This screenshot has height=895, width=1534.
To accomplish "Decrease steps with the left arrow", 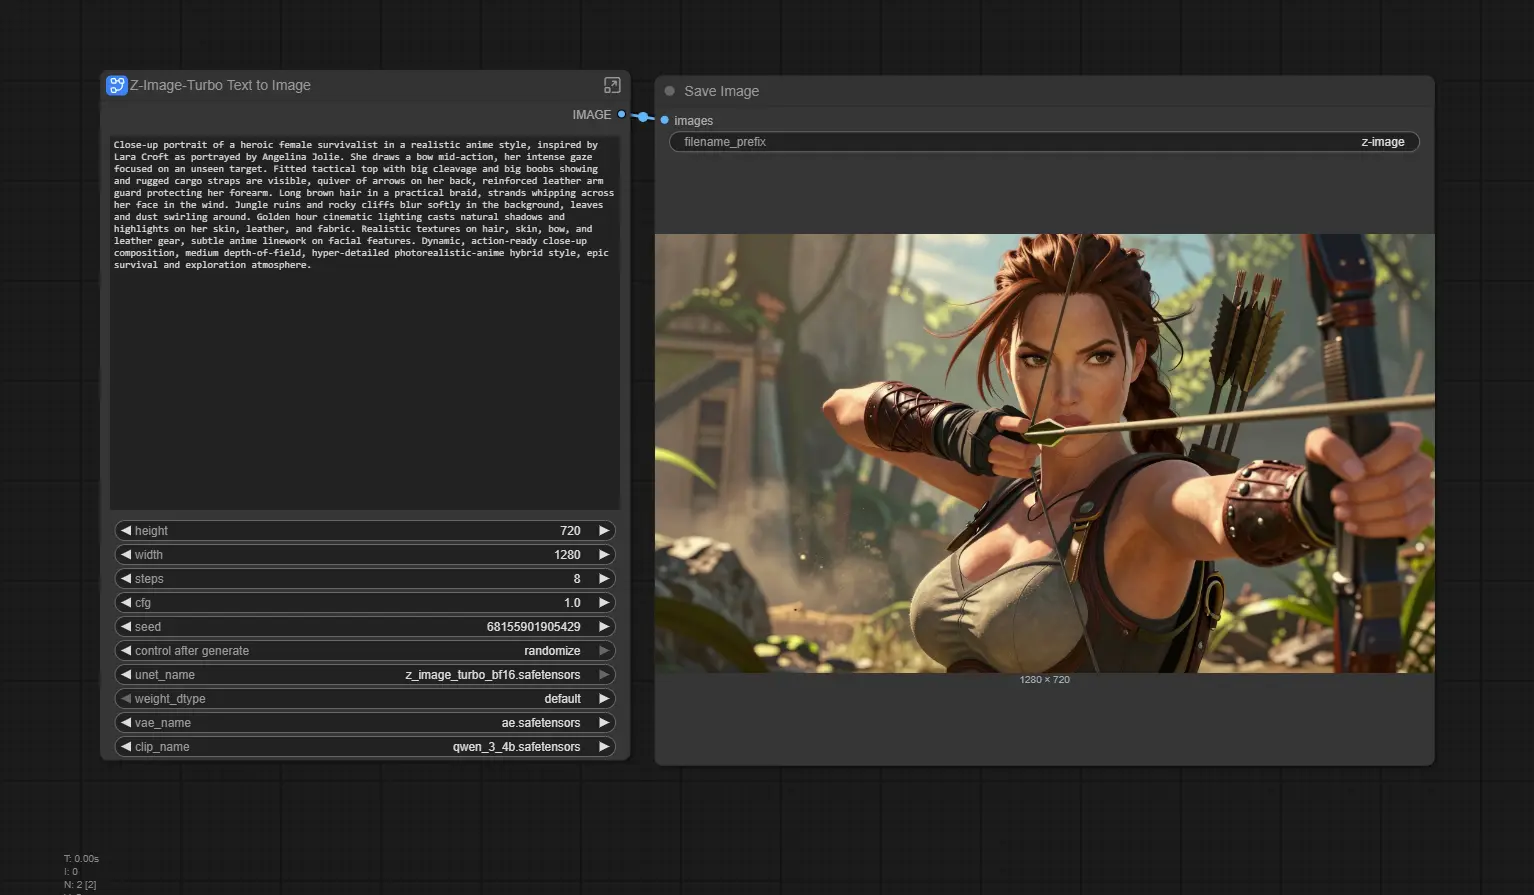I will [x=126, y=579].
